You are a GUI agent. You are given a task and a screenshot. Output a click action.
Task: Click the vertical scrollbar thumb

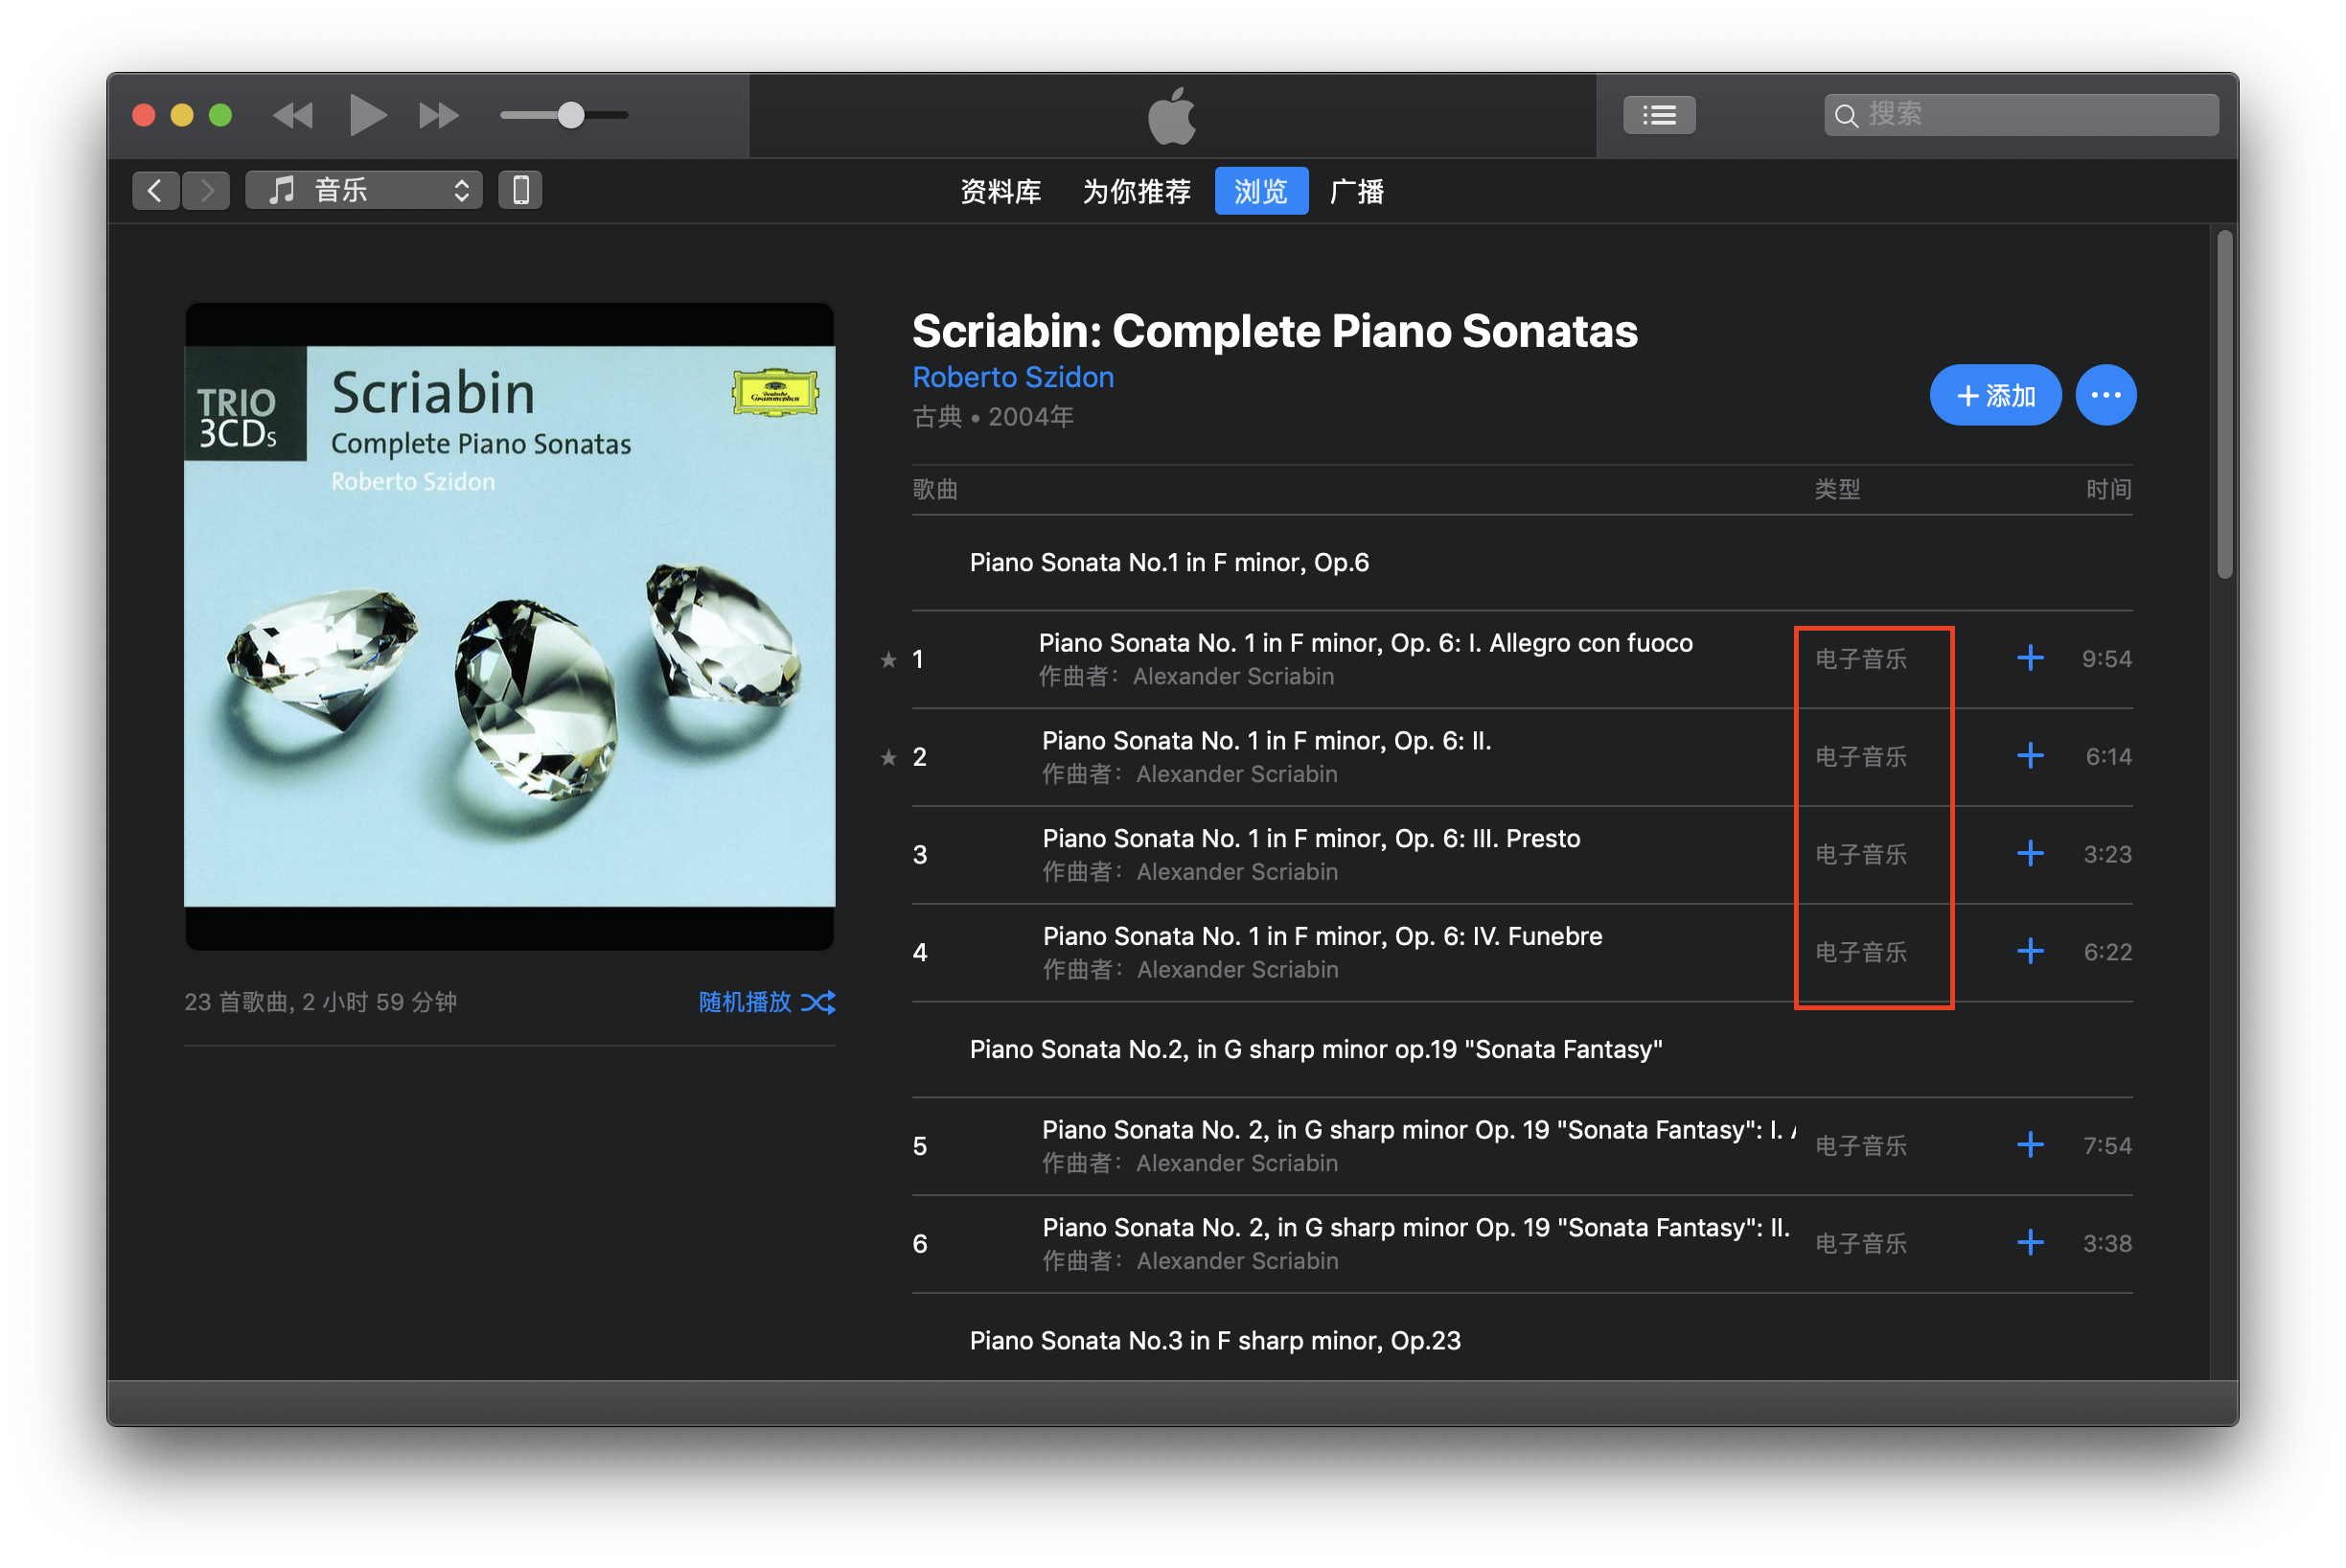(x=2224, y=405)
